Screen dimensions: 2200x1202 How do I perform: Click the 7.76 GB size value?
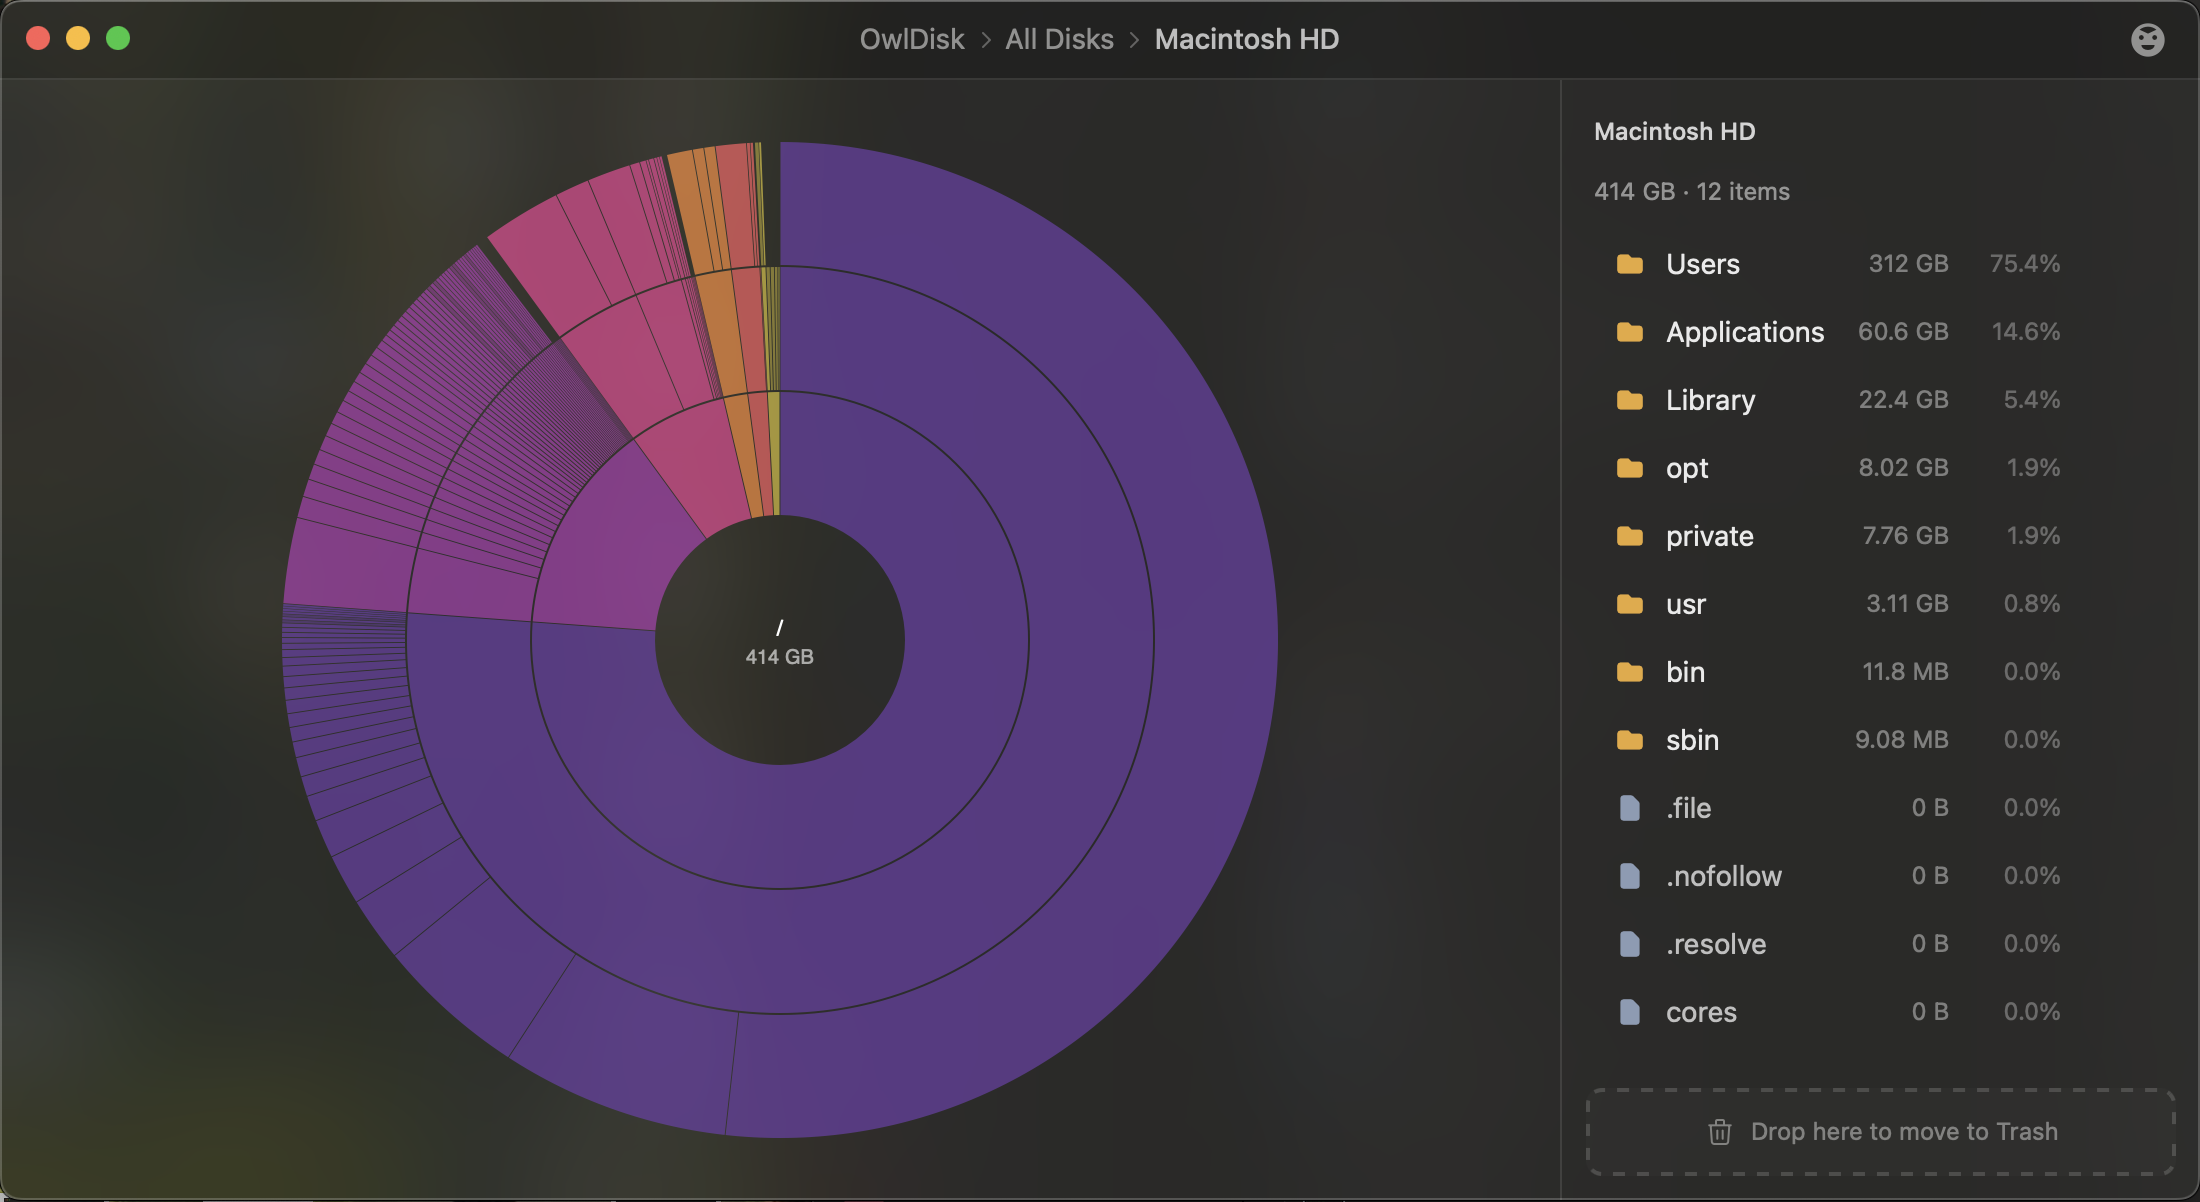1905,536
